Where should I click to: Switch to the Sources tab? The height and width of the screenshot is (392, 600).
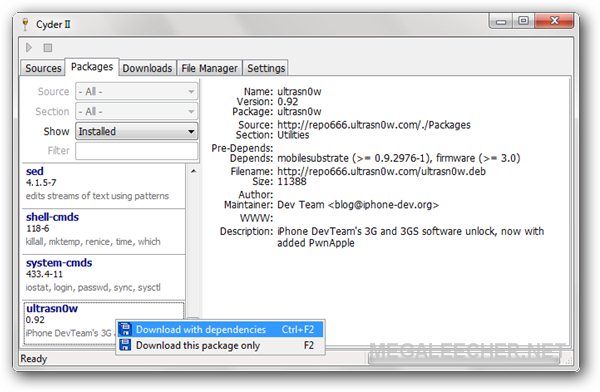click(43, 68)
